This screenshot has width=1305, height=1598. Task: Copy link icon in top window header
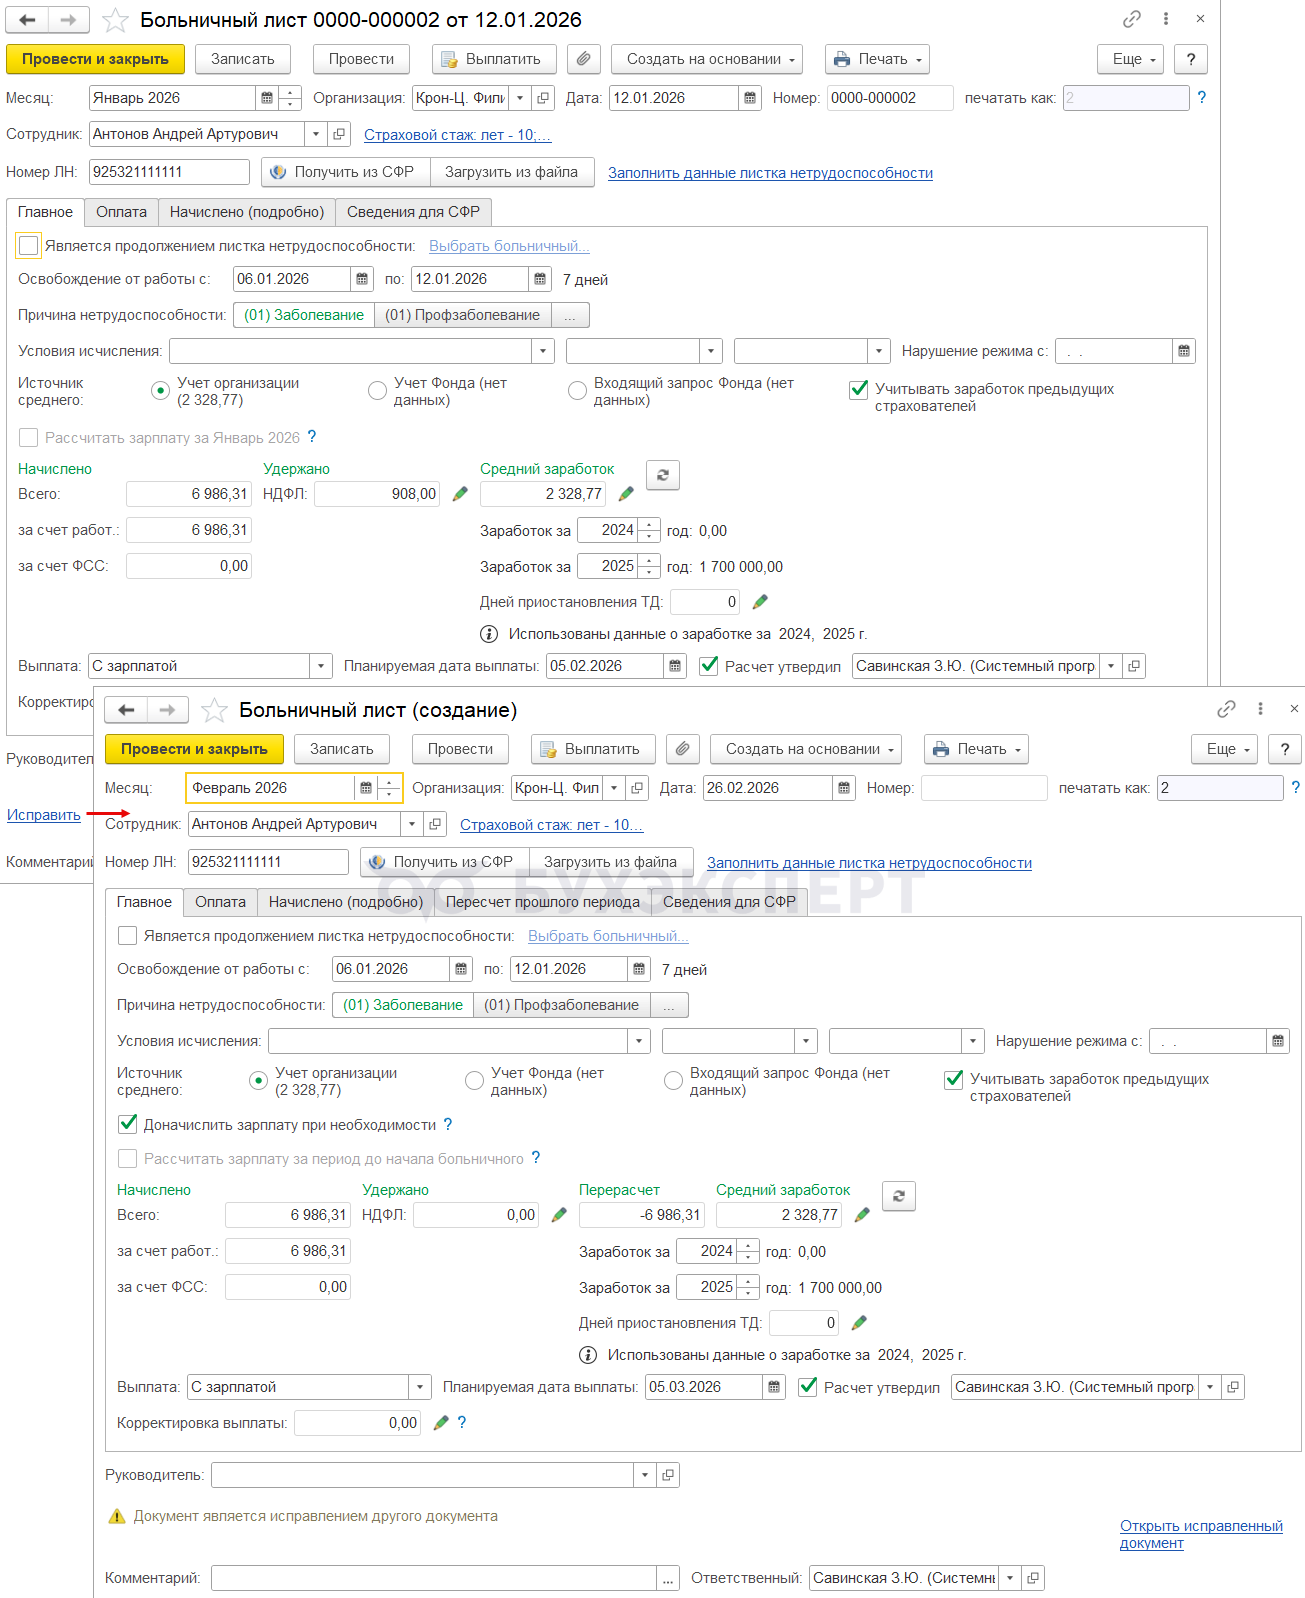(x=1132, y=19)
